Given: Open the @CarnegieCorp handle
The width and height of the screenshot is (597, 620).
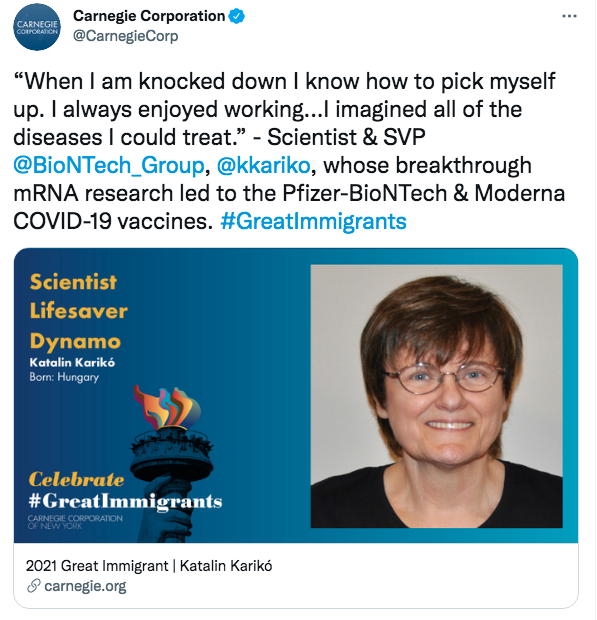Looking at the screenshot, I should [x=126, y=36].
